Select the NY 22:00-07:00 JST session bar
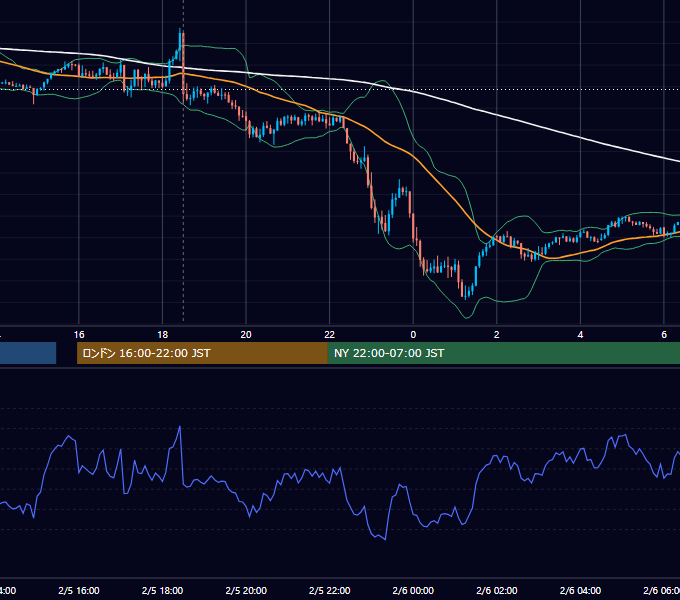 point(503,353)
